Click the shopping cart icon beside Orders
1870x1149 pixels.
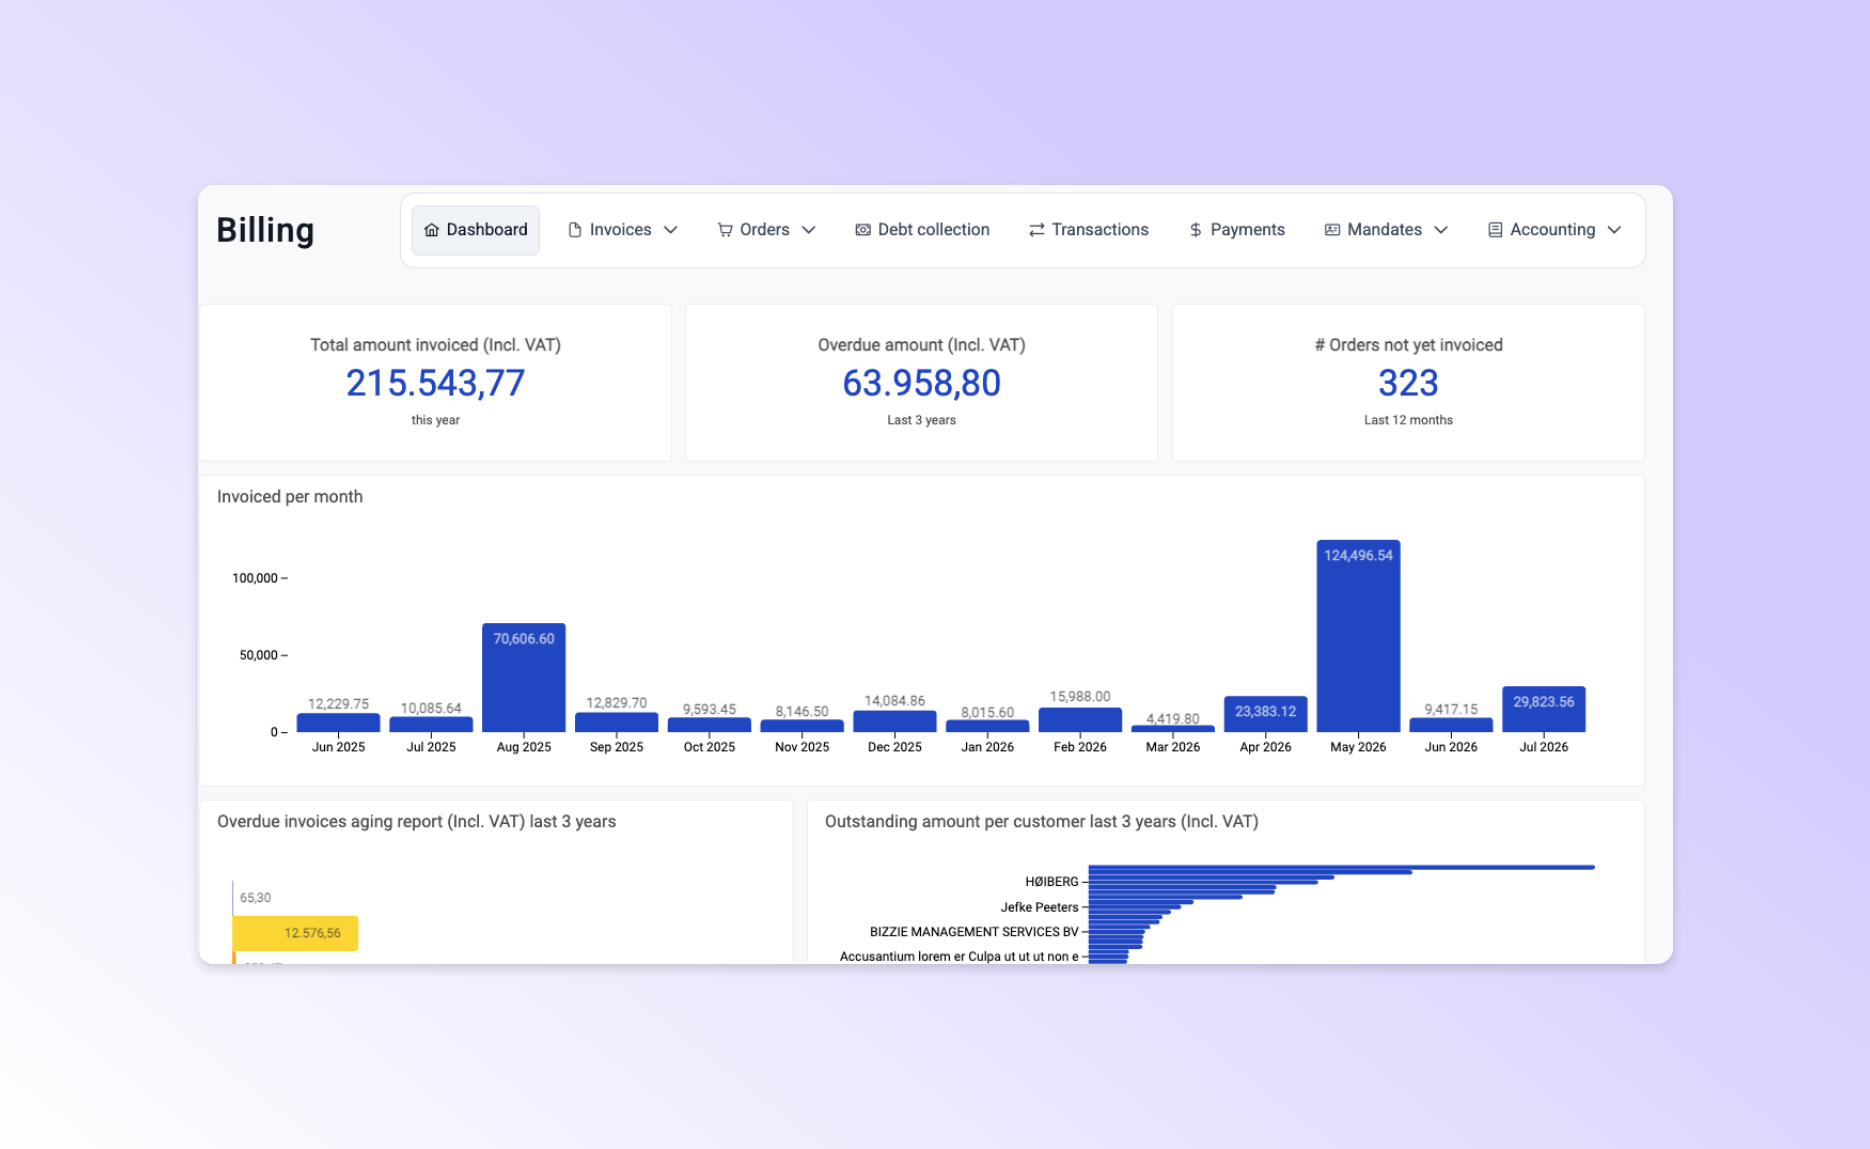(725, 230)
